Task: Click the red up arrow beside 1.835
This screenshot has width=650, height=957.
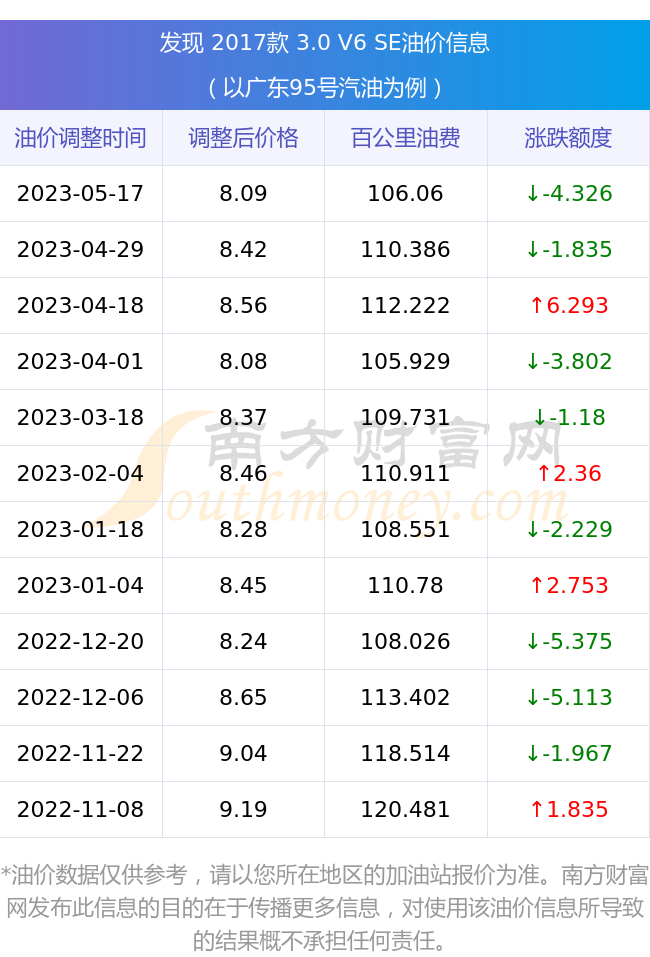Action: click(x=536, y=809)
